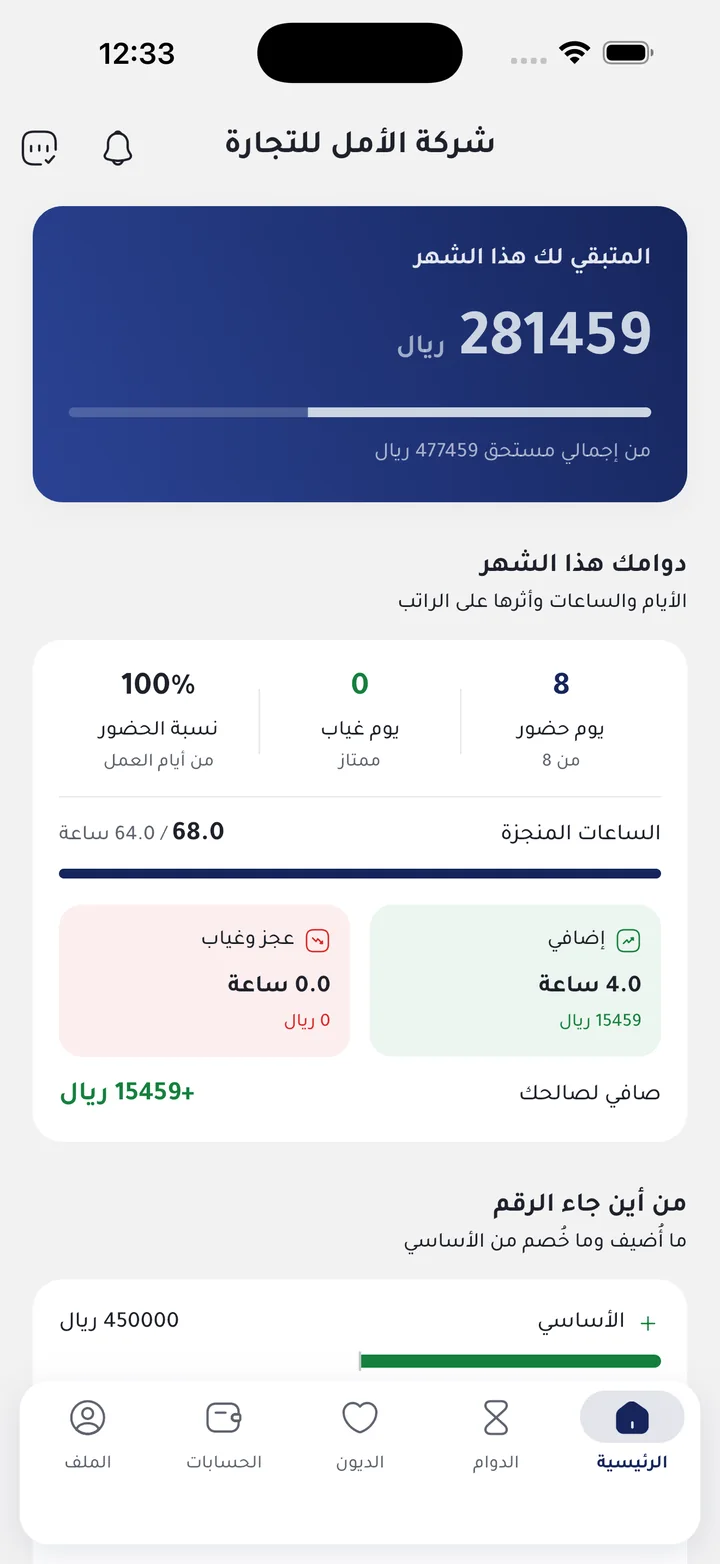The height and width of the screenshot is (1564, 720).
Task: Click the completed hours progress bar
Action: [x=360, y=873]
